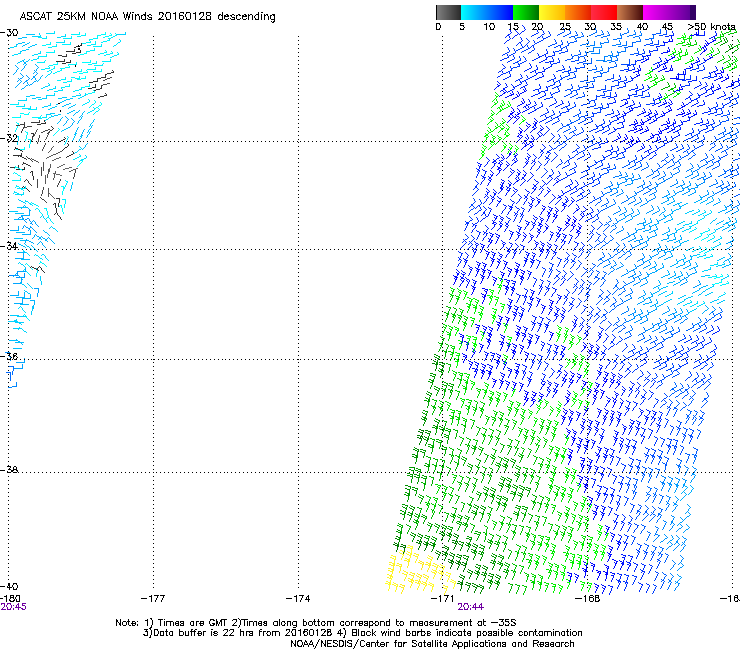Image resolution: width=740 pixels, height=650 pixels.
Task: Click the brown 35-40 knots color band
Action: coord(630,12)
